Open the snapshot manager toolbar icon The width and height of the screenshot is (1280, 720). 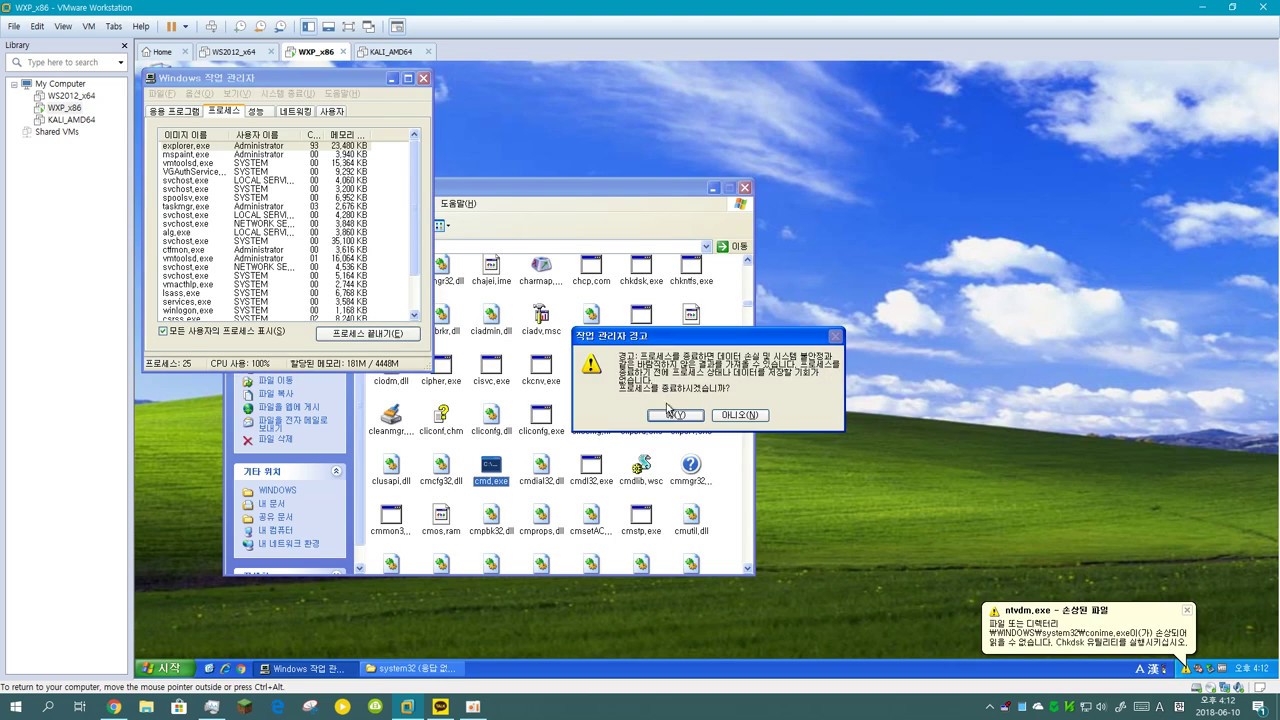(x=280, y=26)
